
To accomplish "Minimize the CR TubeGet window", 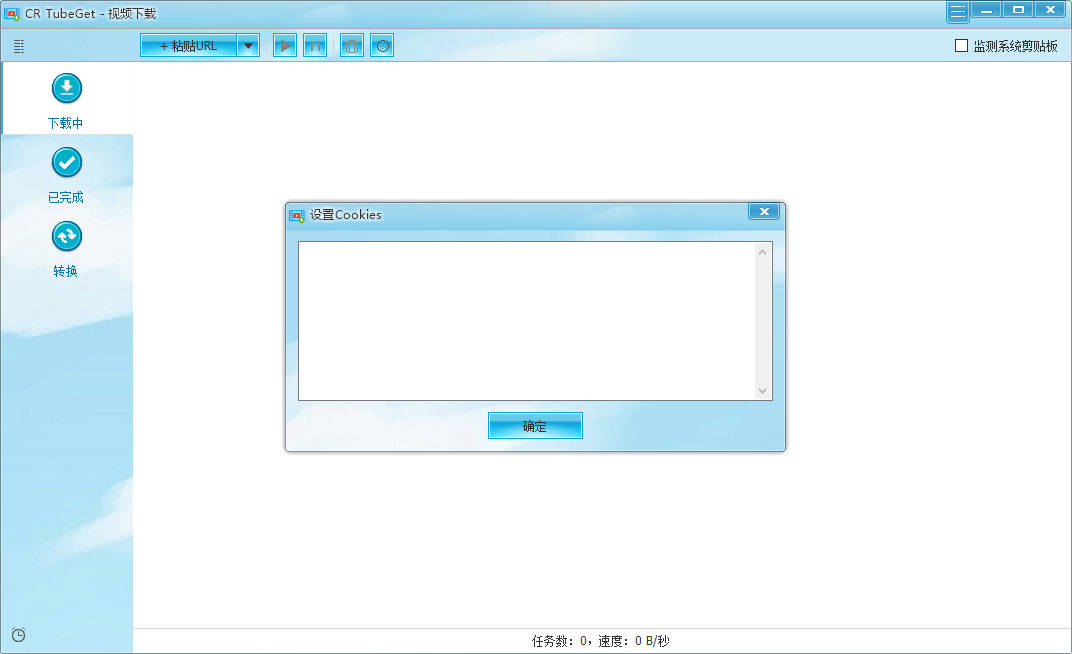I will pos(987,10).
